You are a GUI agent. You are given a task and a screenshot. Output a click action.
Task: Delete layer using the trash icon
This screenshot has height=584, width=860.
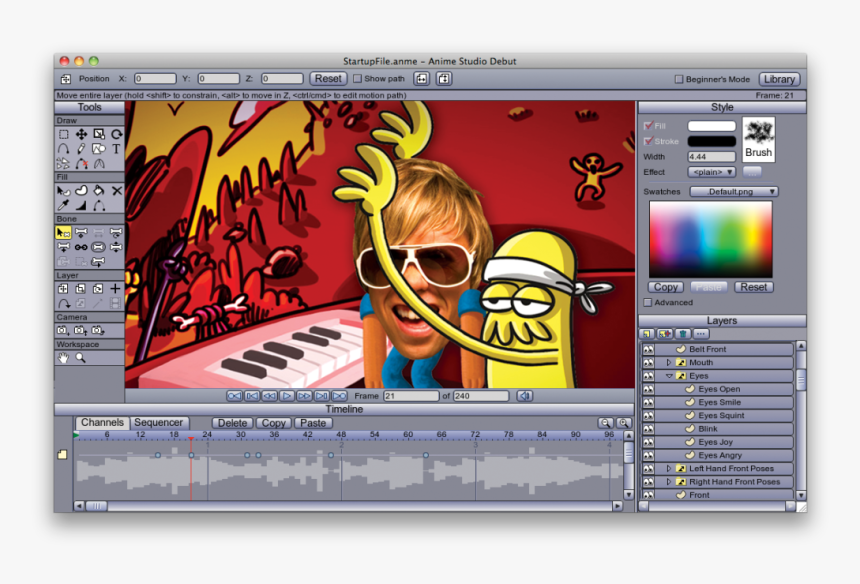tap(682, 334)
